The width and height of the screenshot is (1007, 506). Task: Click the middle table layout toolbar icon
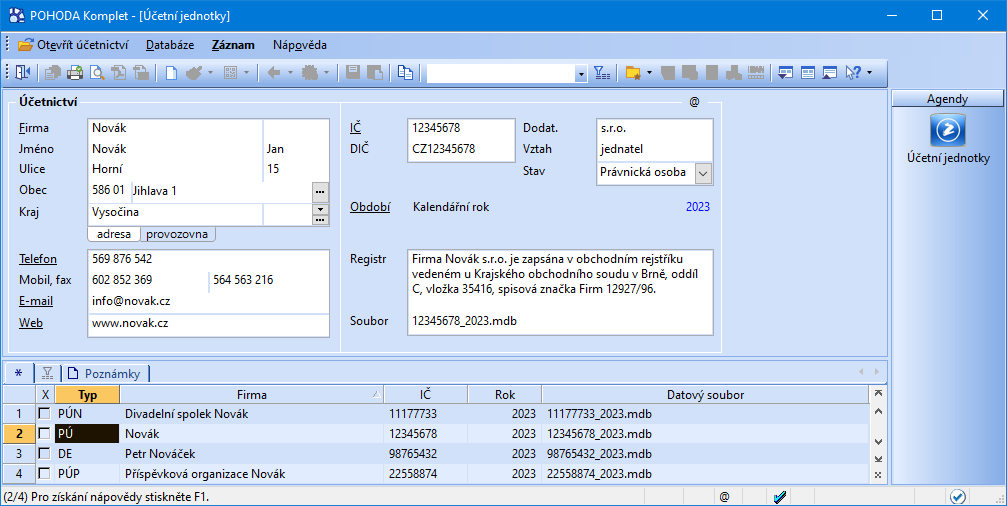[807, 73]
